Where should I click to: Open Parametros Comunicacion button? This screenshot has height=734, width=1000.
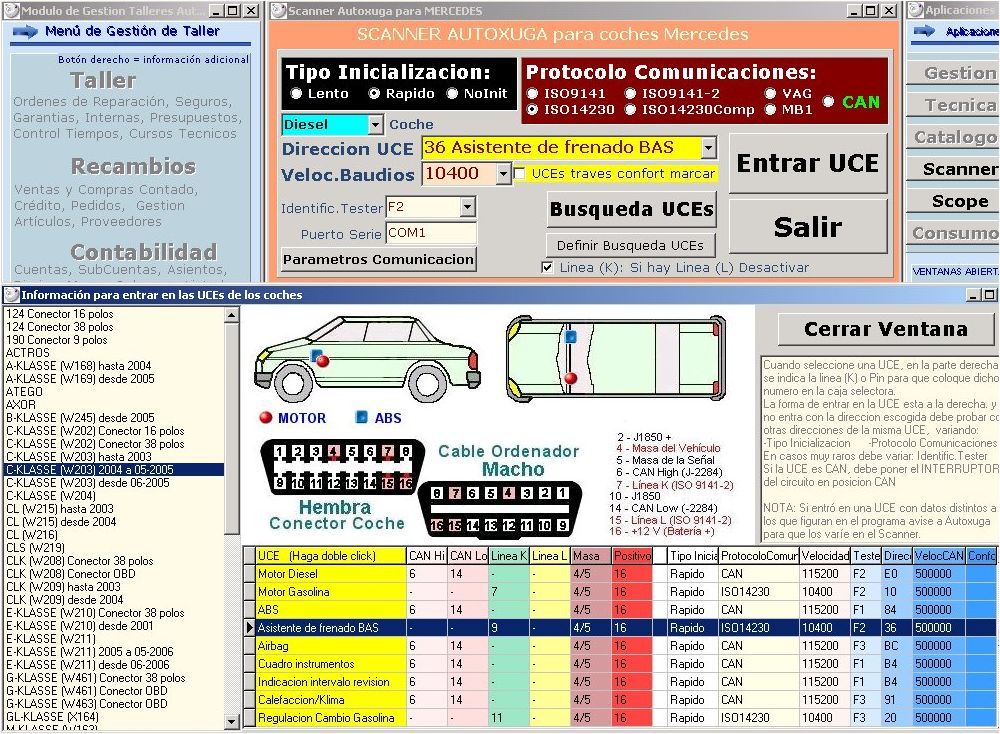[x=379, y=260]
